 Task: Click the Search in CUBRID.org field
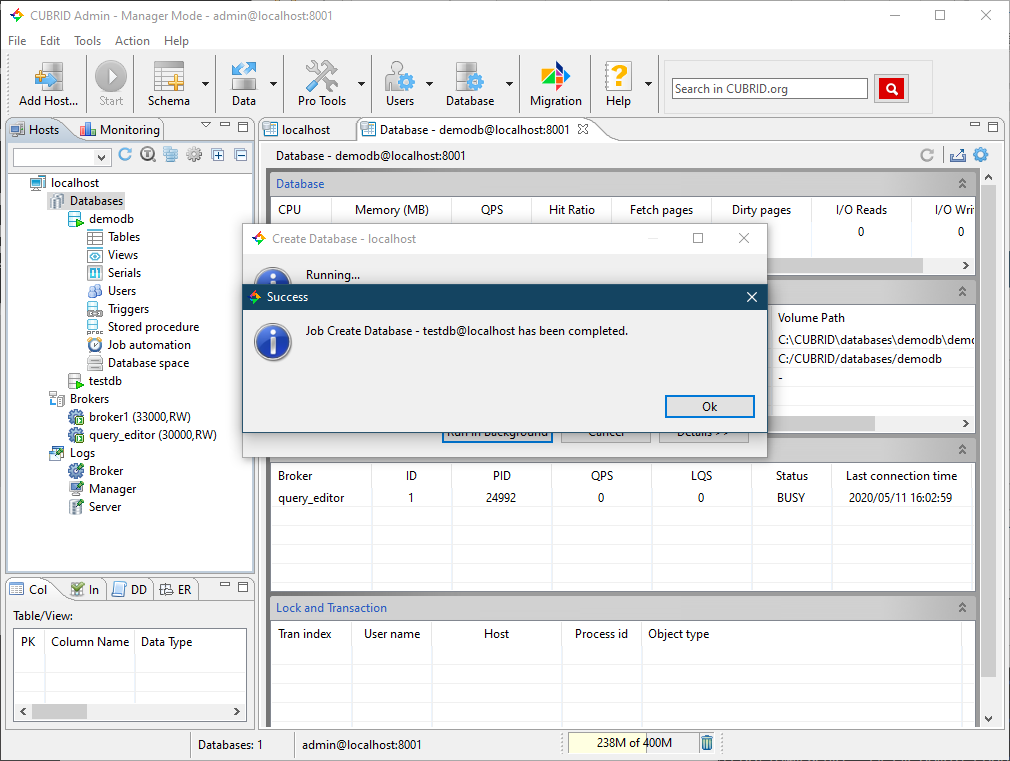tap(769, 89)
